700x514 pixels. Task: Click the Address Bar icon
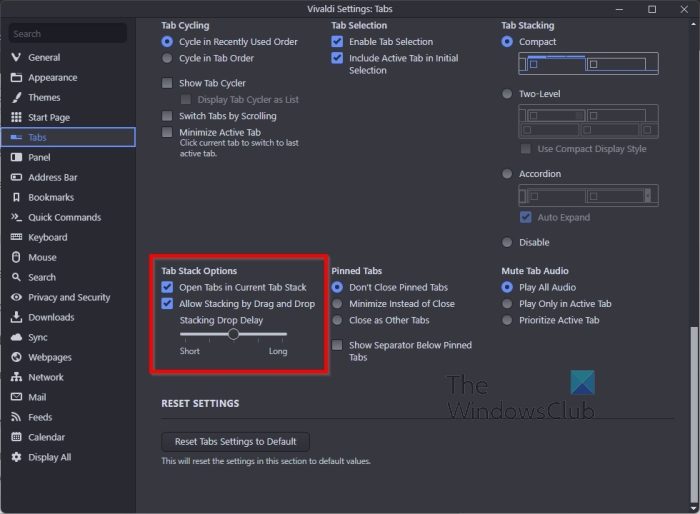point(16,177)
